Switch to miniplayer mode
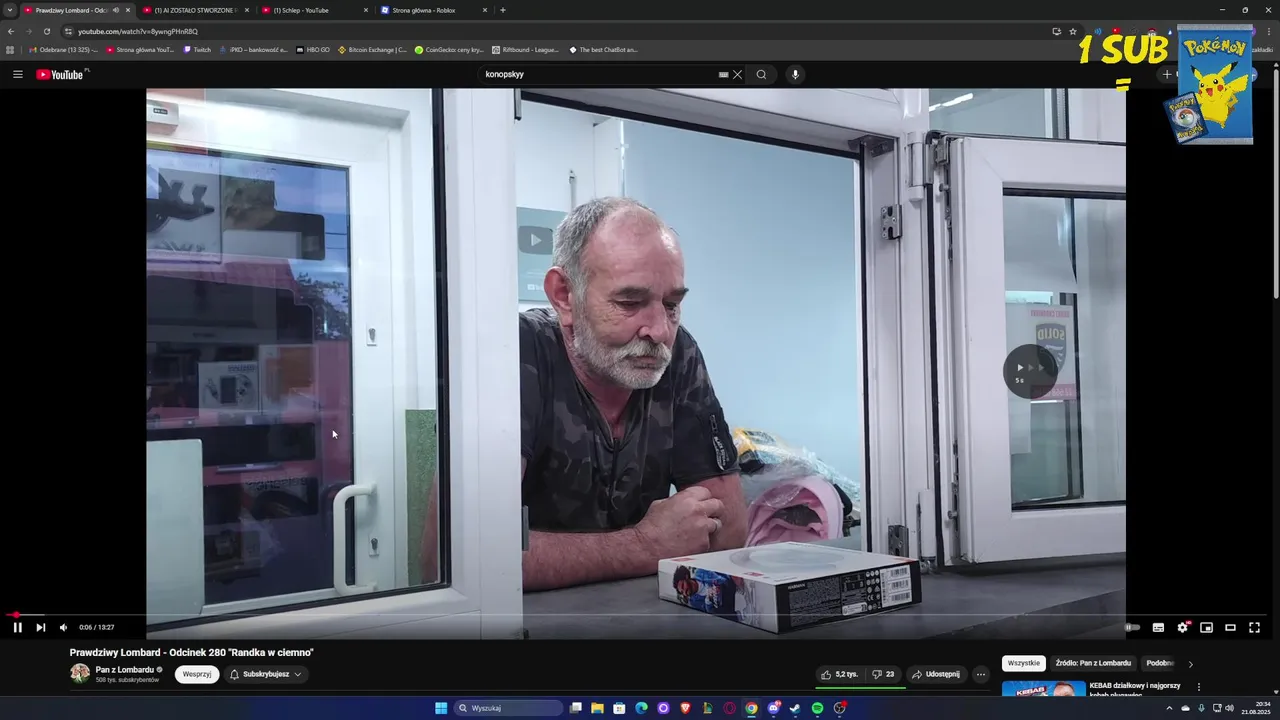The width and height of the screenshot is (1280, 720). tap(1206, 628)
